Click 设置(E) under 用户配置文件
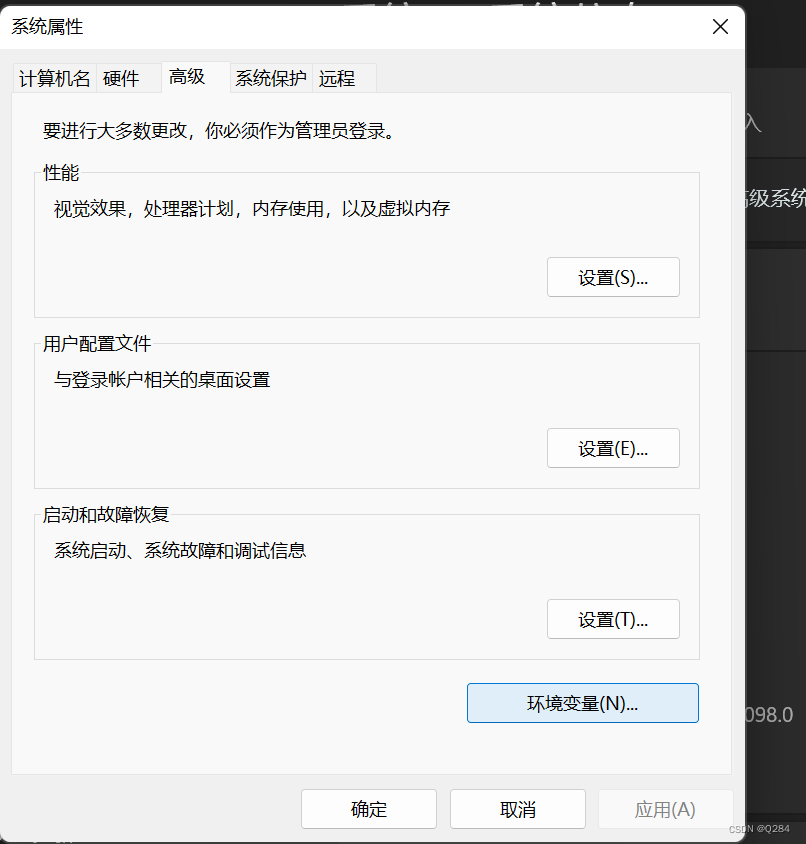The width and height of the screenshot is (806, 844). tap(613, 448)
